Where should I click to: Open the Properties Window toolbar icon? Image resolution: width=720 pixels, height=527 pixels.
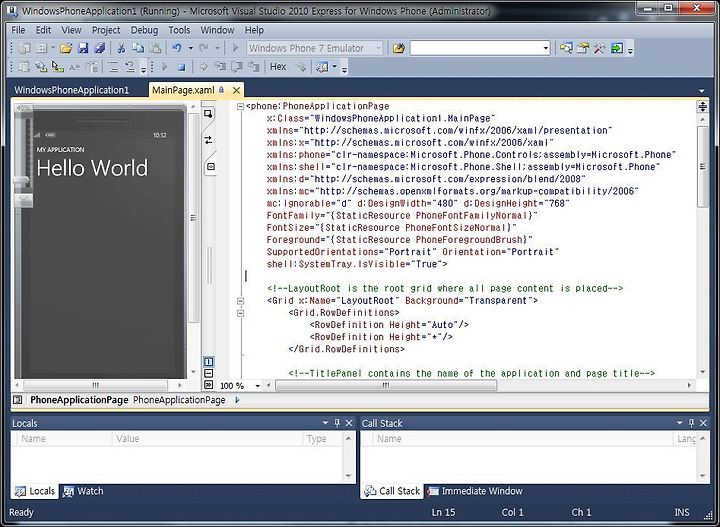tap(583, 48)
